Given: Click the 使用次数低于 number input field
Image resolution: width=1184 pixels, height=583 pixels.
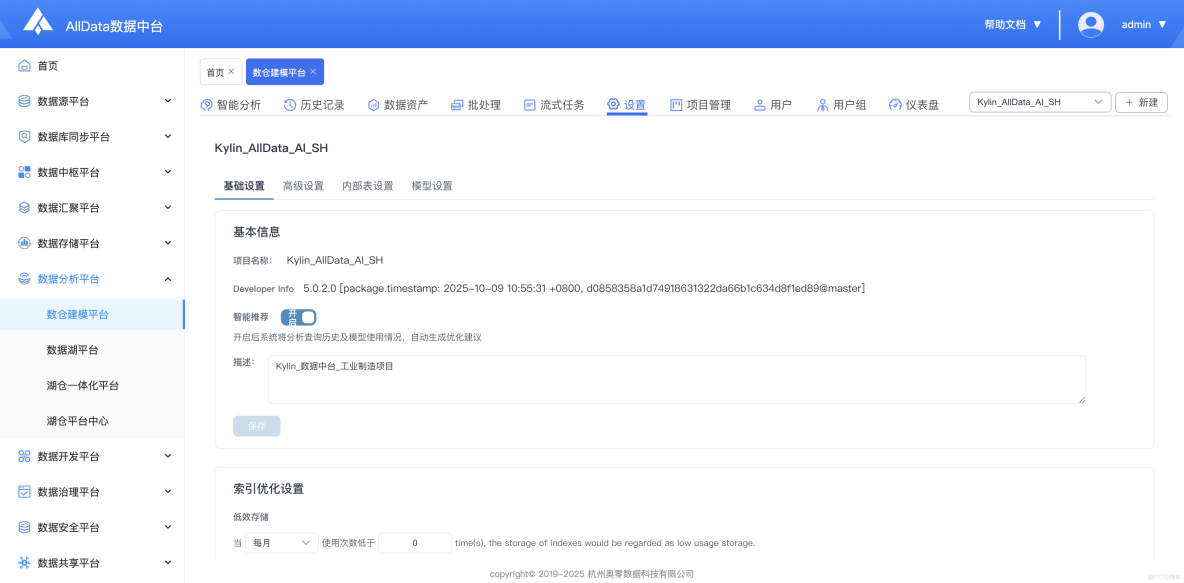Looking at the screenshot, I should [x=414, y=542].
